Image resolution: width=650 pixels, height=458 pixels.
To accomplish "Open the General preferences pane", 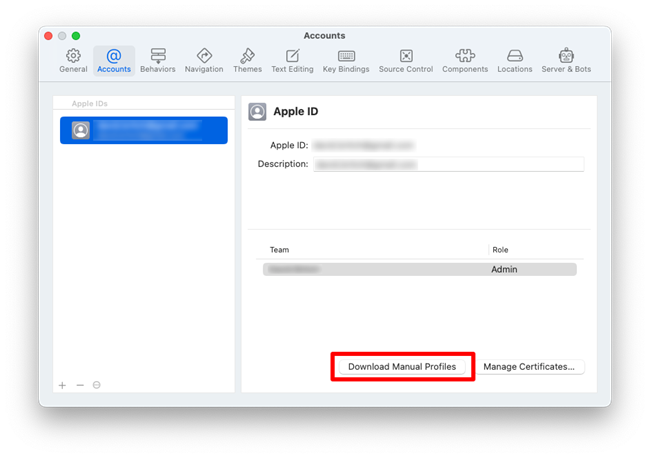I will pos(73,60).
